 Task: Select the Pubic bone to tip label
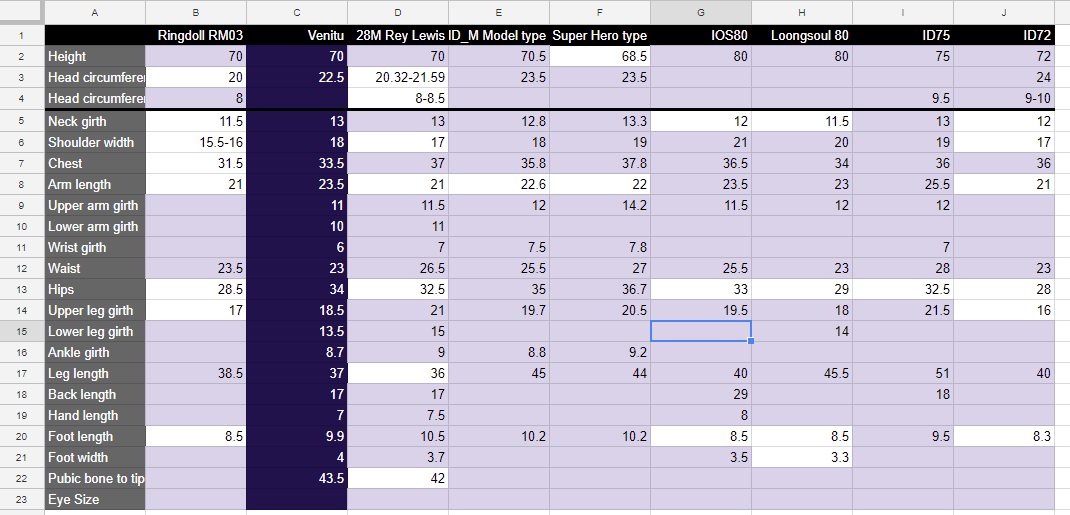click(x=95, y=479)
